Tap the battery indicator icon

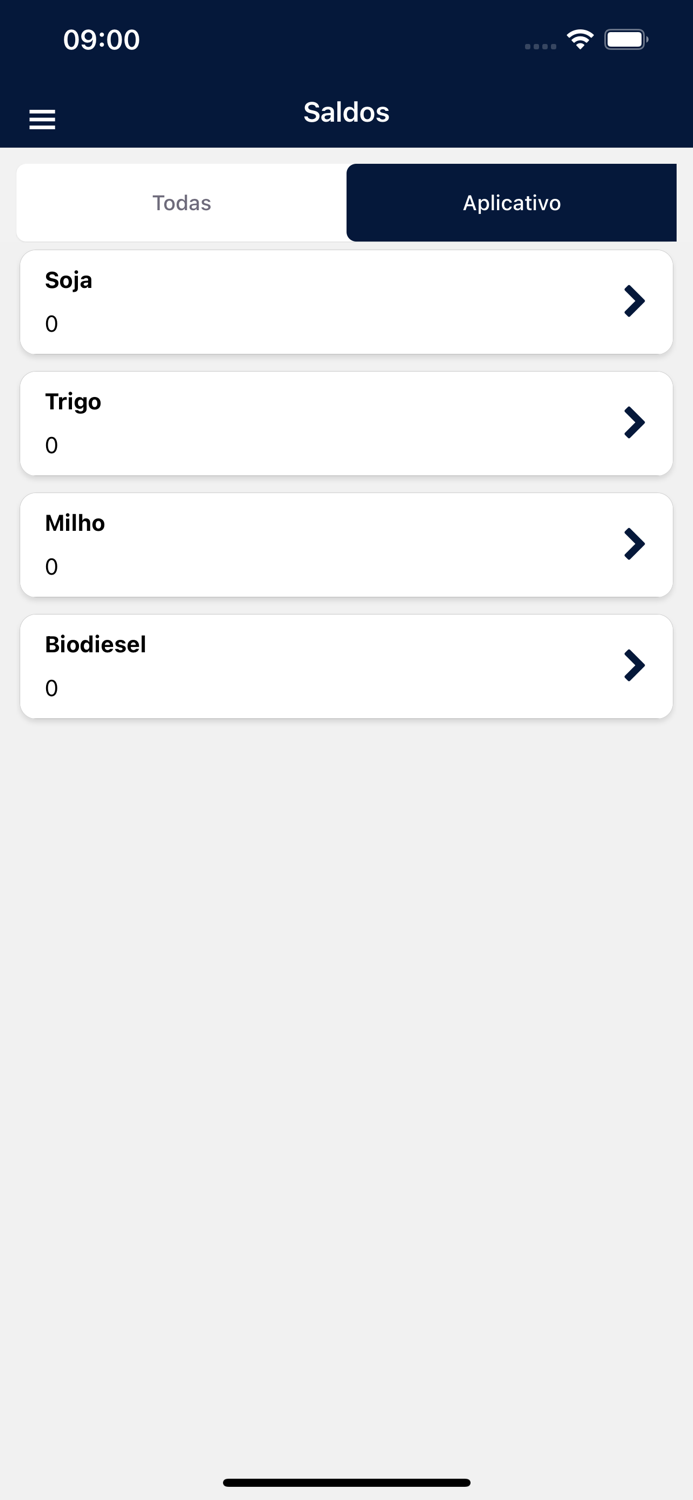(x=626, y=40)
